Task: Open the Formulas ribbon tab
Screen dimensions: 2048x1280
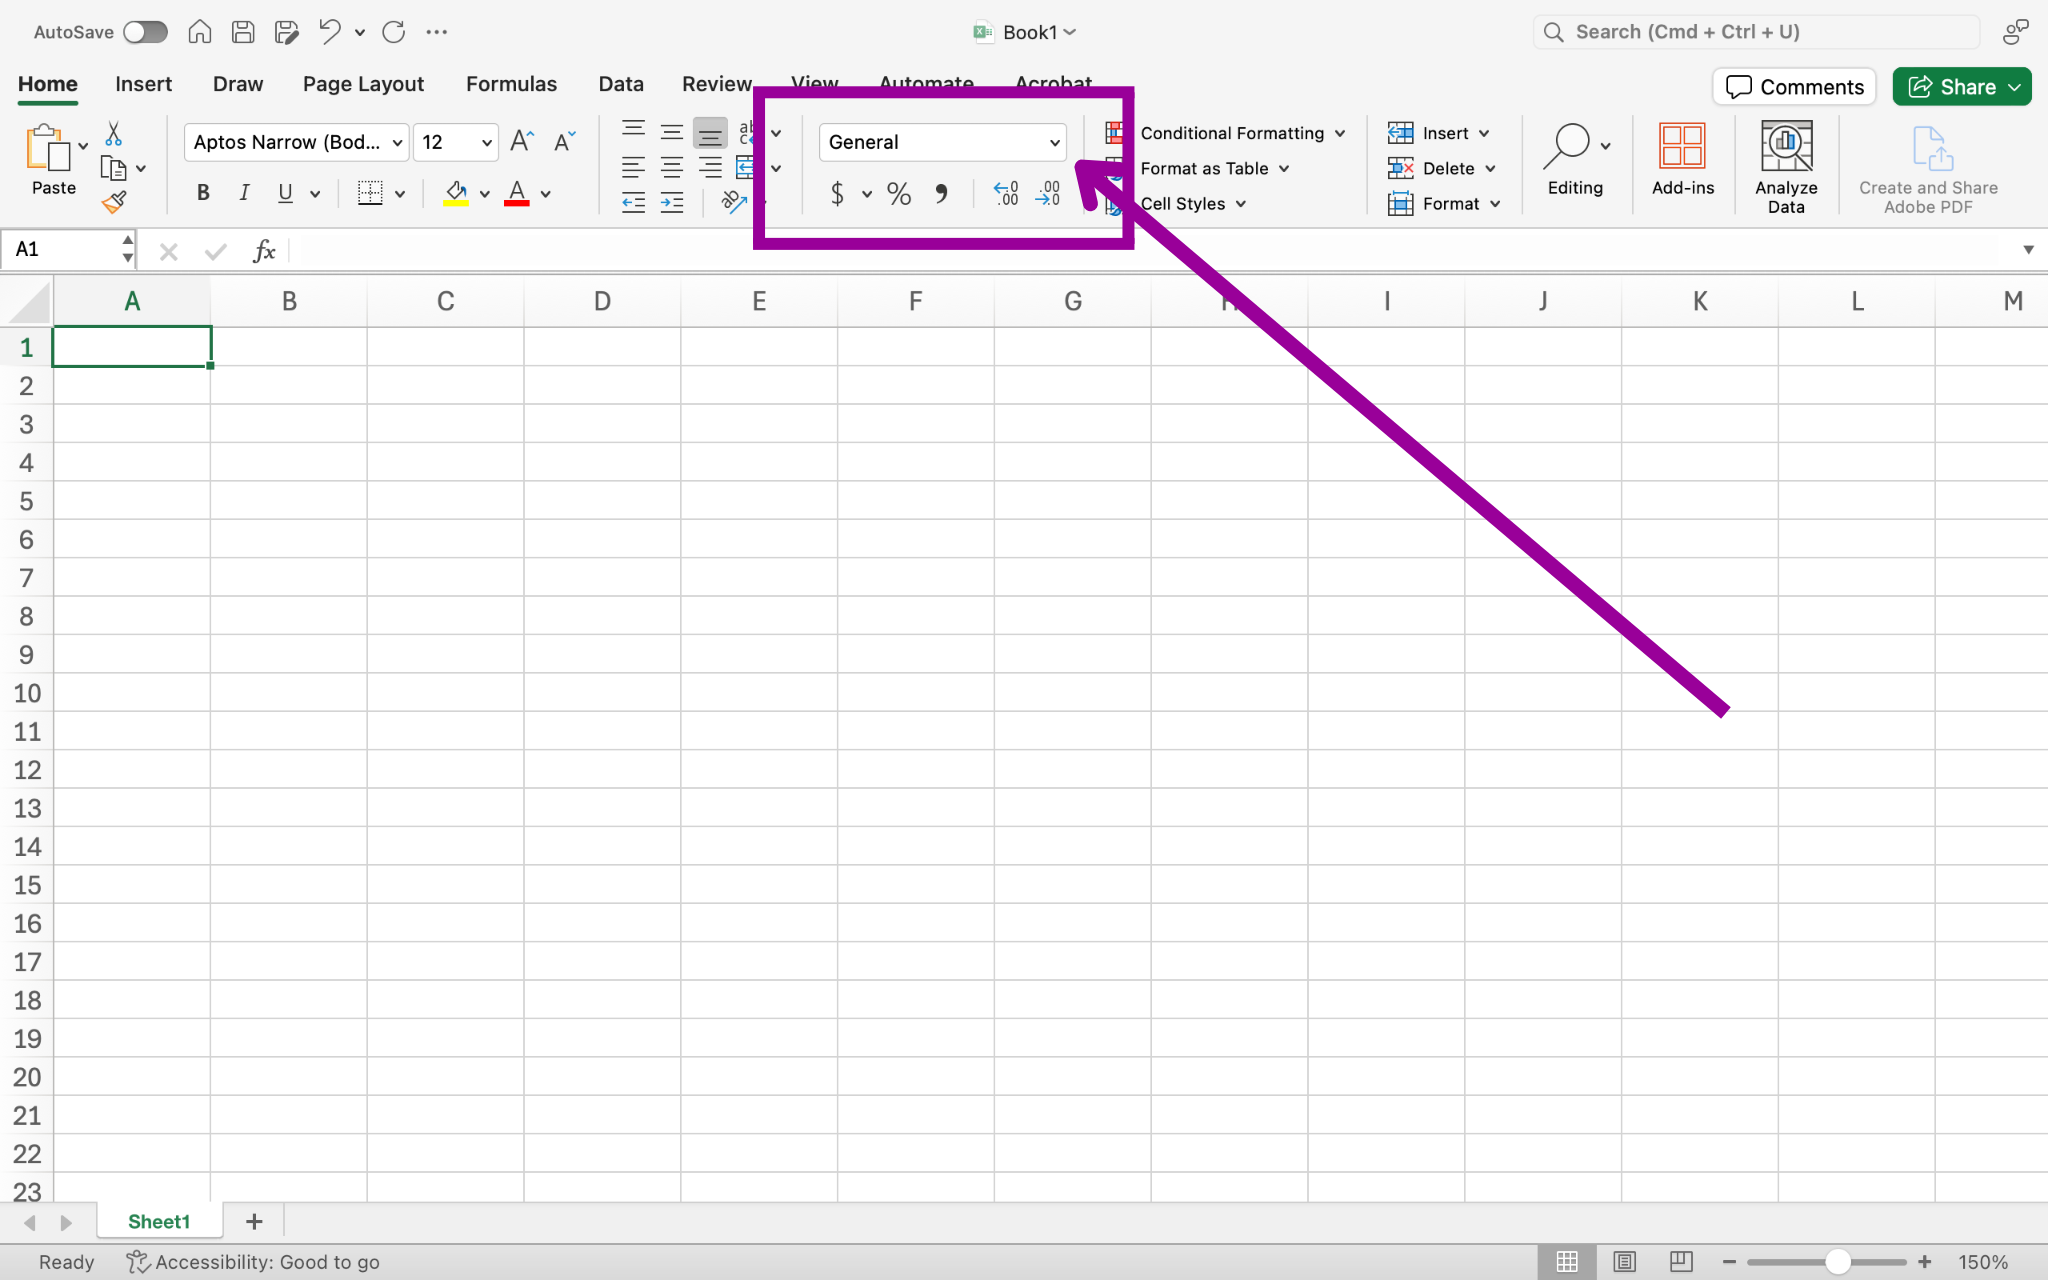Action: 511,84
